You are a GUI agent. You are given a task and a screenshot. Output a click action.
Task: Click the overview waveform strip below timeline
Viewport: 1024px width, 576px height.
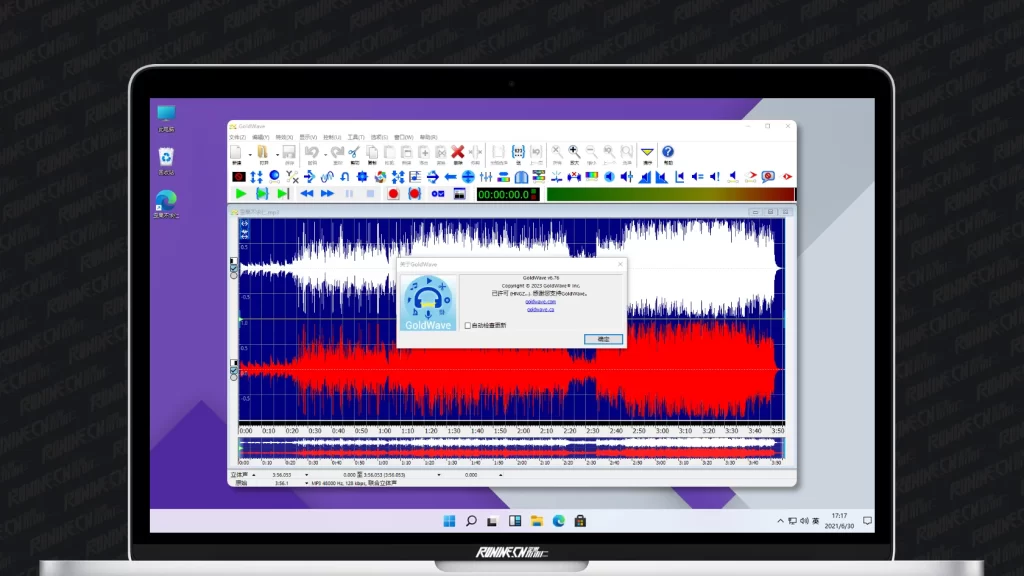[511, 448]
